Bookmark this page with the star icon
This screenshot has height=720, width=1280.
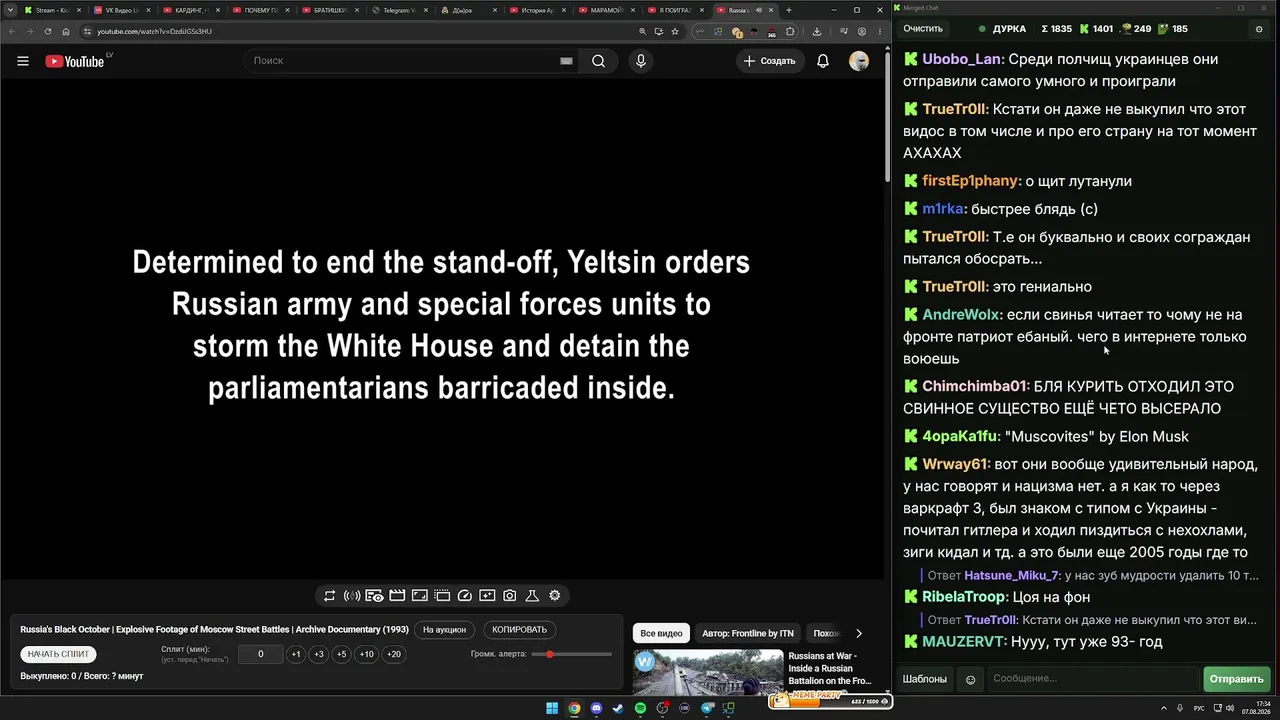(x=675, y=31)
